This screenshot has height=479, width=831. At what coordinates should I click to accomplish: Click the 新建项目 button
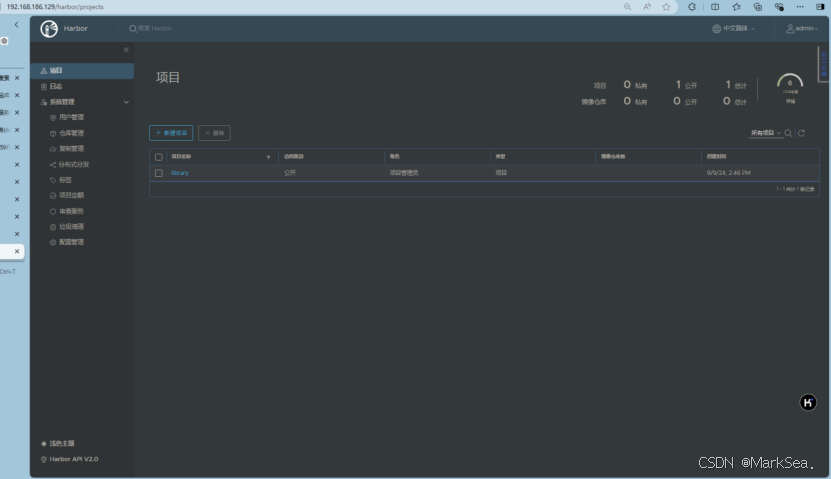171,133
